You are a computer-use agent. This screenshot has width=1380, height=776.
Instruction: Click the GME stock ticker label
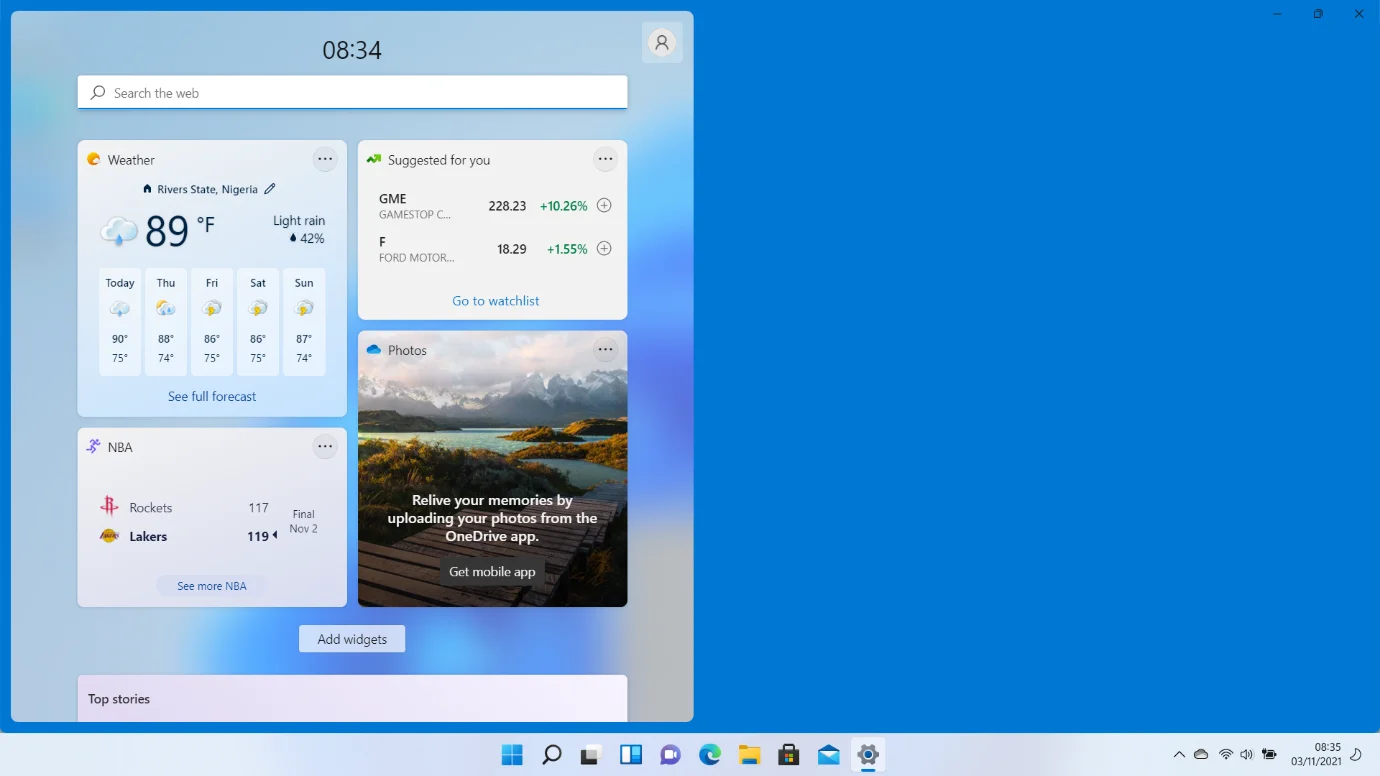[393, 198]
